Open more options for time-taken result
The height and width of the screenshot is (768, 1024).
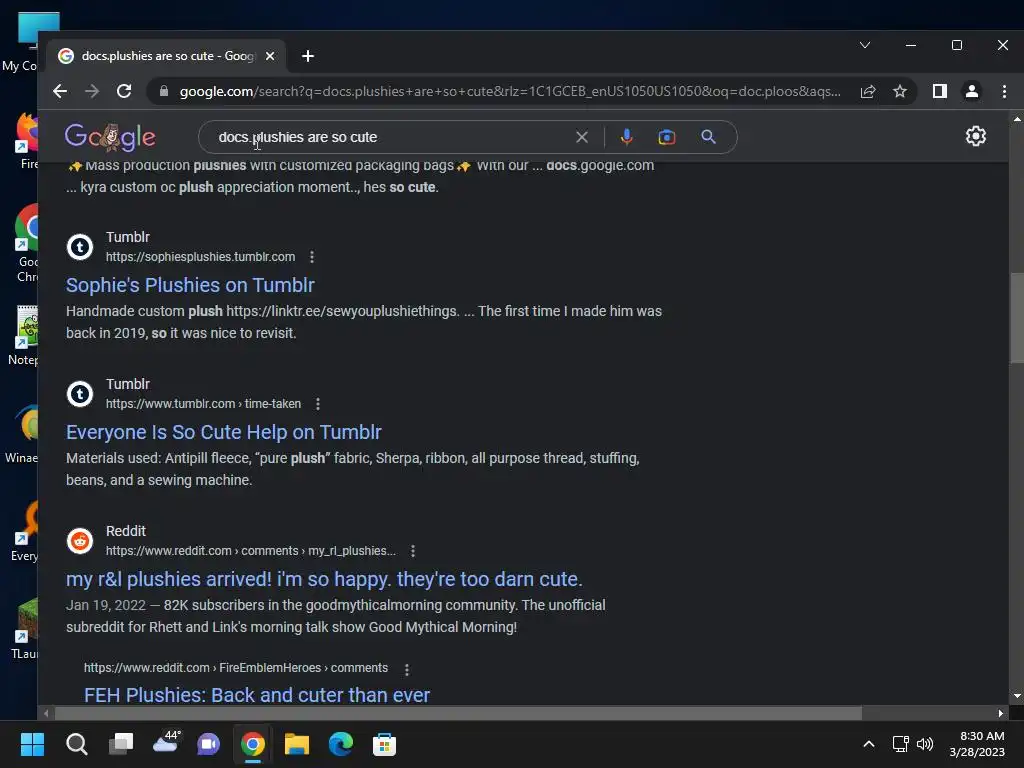318,404
